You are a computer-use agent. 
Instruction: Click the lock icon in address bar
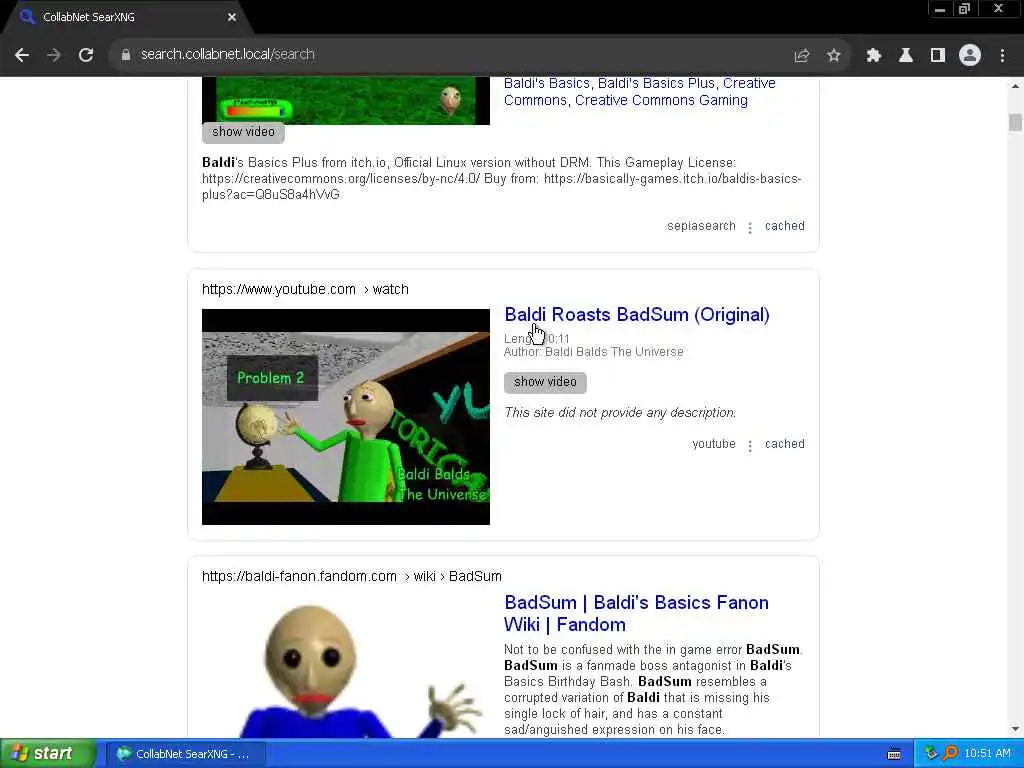(x=125, y=55)
